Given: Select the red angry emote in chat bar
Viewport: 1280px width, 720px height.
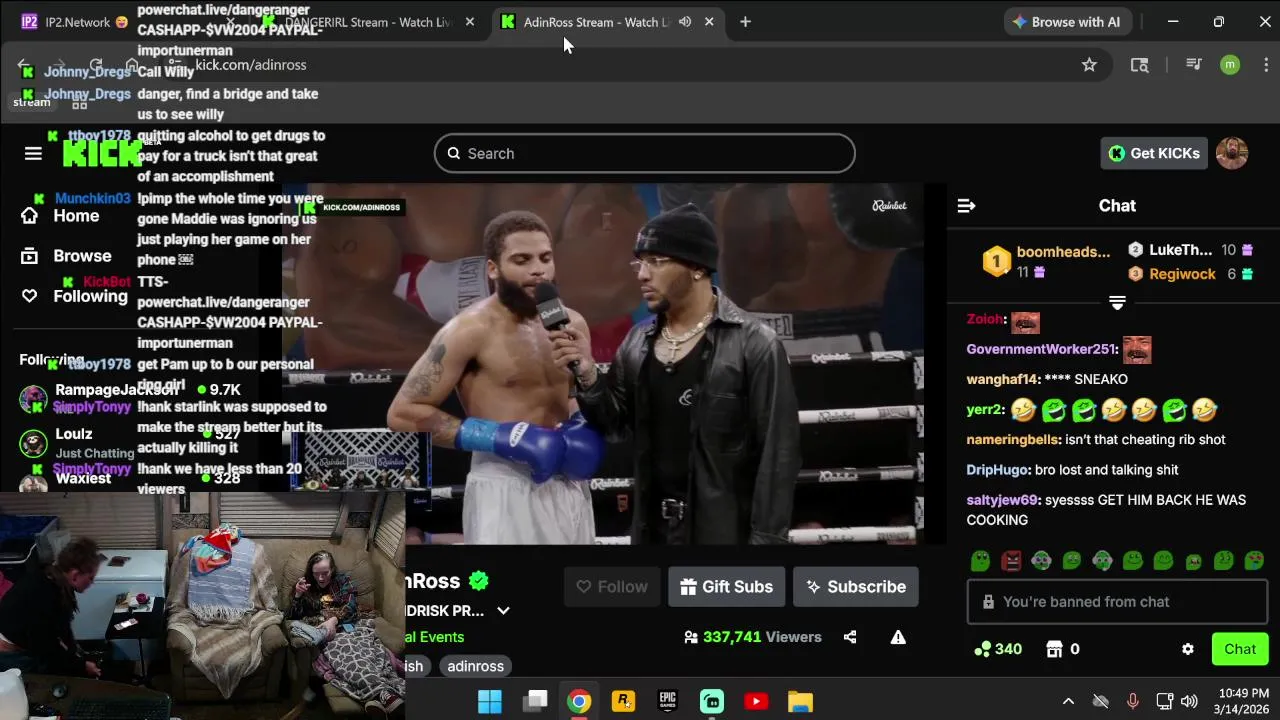Looking at the screenshot, I should (1011, 561).
